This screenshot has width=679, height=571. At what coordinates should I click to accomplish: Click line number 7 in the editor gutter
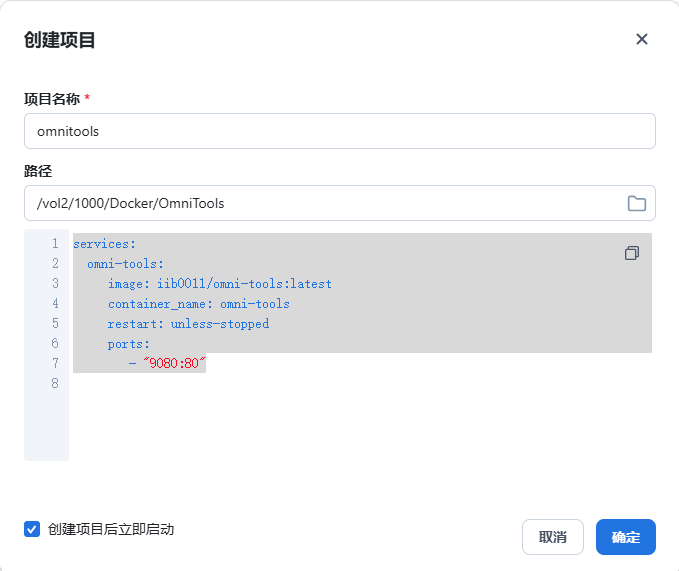[55, 364]
